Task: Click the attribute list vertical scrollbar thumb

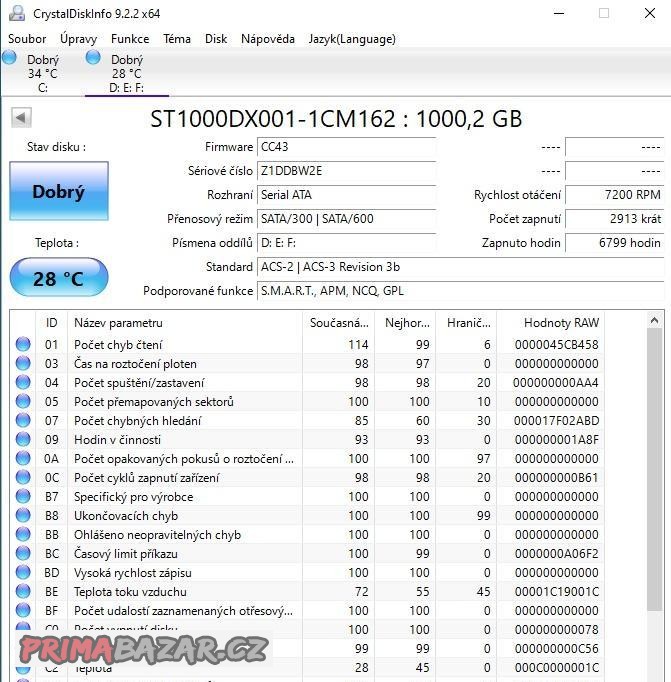Action: click(x=654, y=470)
